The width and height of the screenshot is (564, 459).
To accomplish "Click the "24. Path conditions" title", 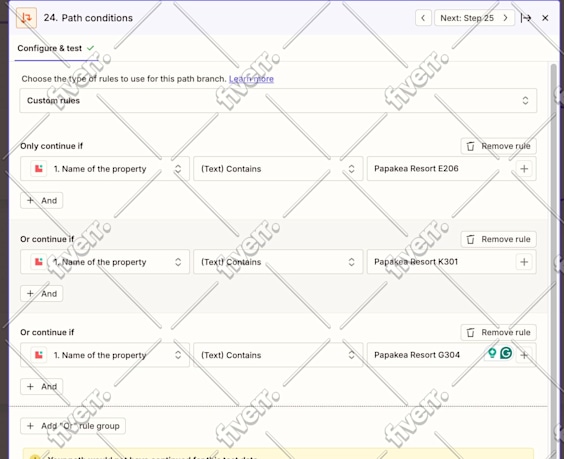I will (88, 18).
